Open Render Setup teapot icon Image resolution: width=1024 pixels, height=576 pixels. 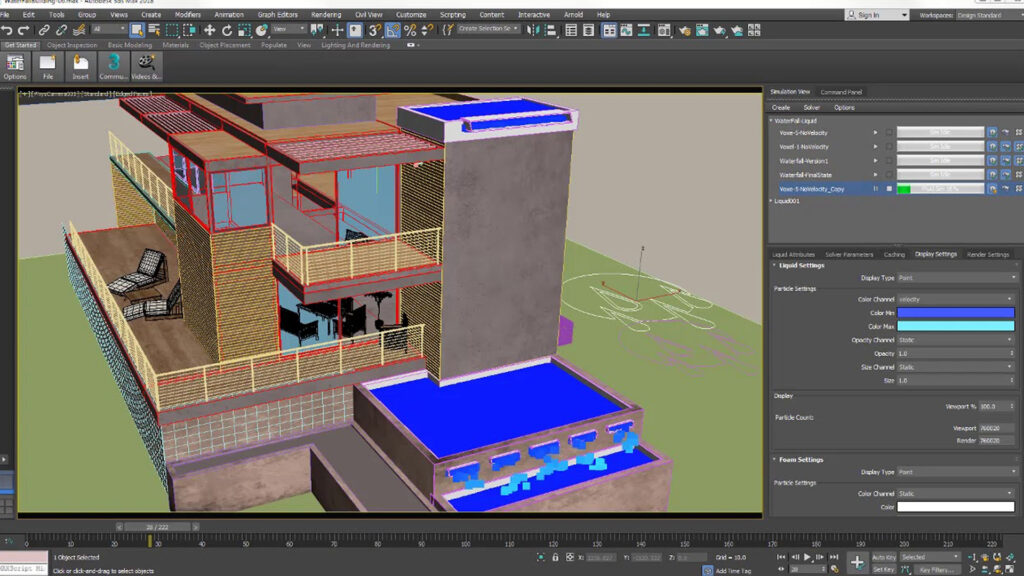click(x=684, y=30)
